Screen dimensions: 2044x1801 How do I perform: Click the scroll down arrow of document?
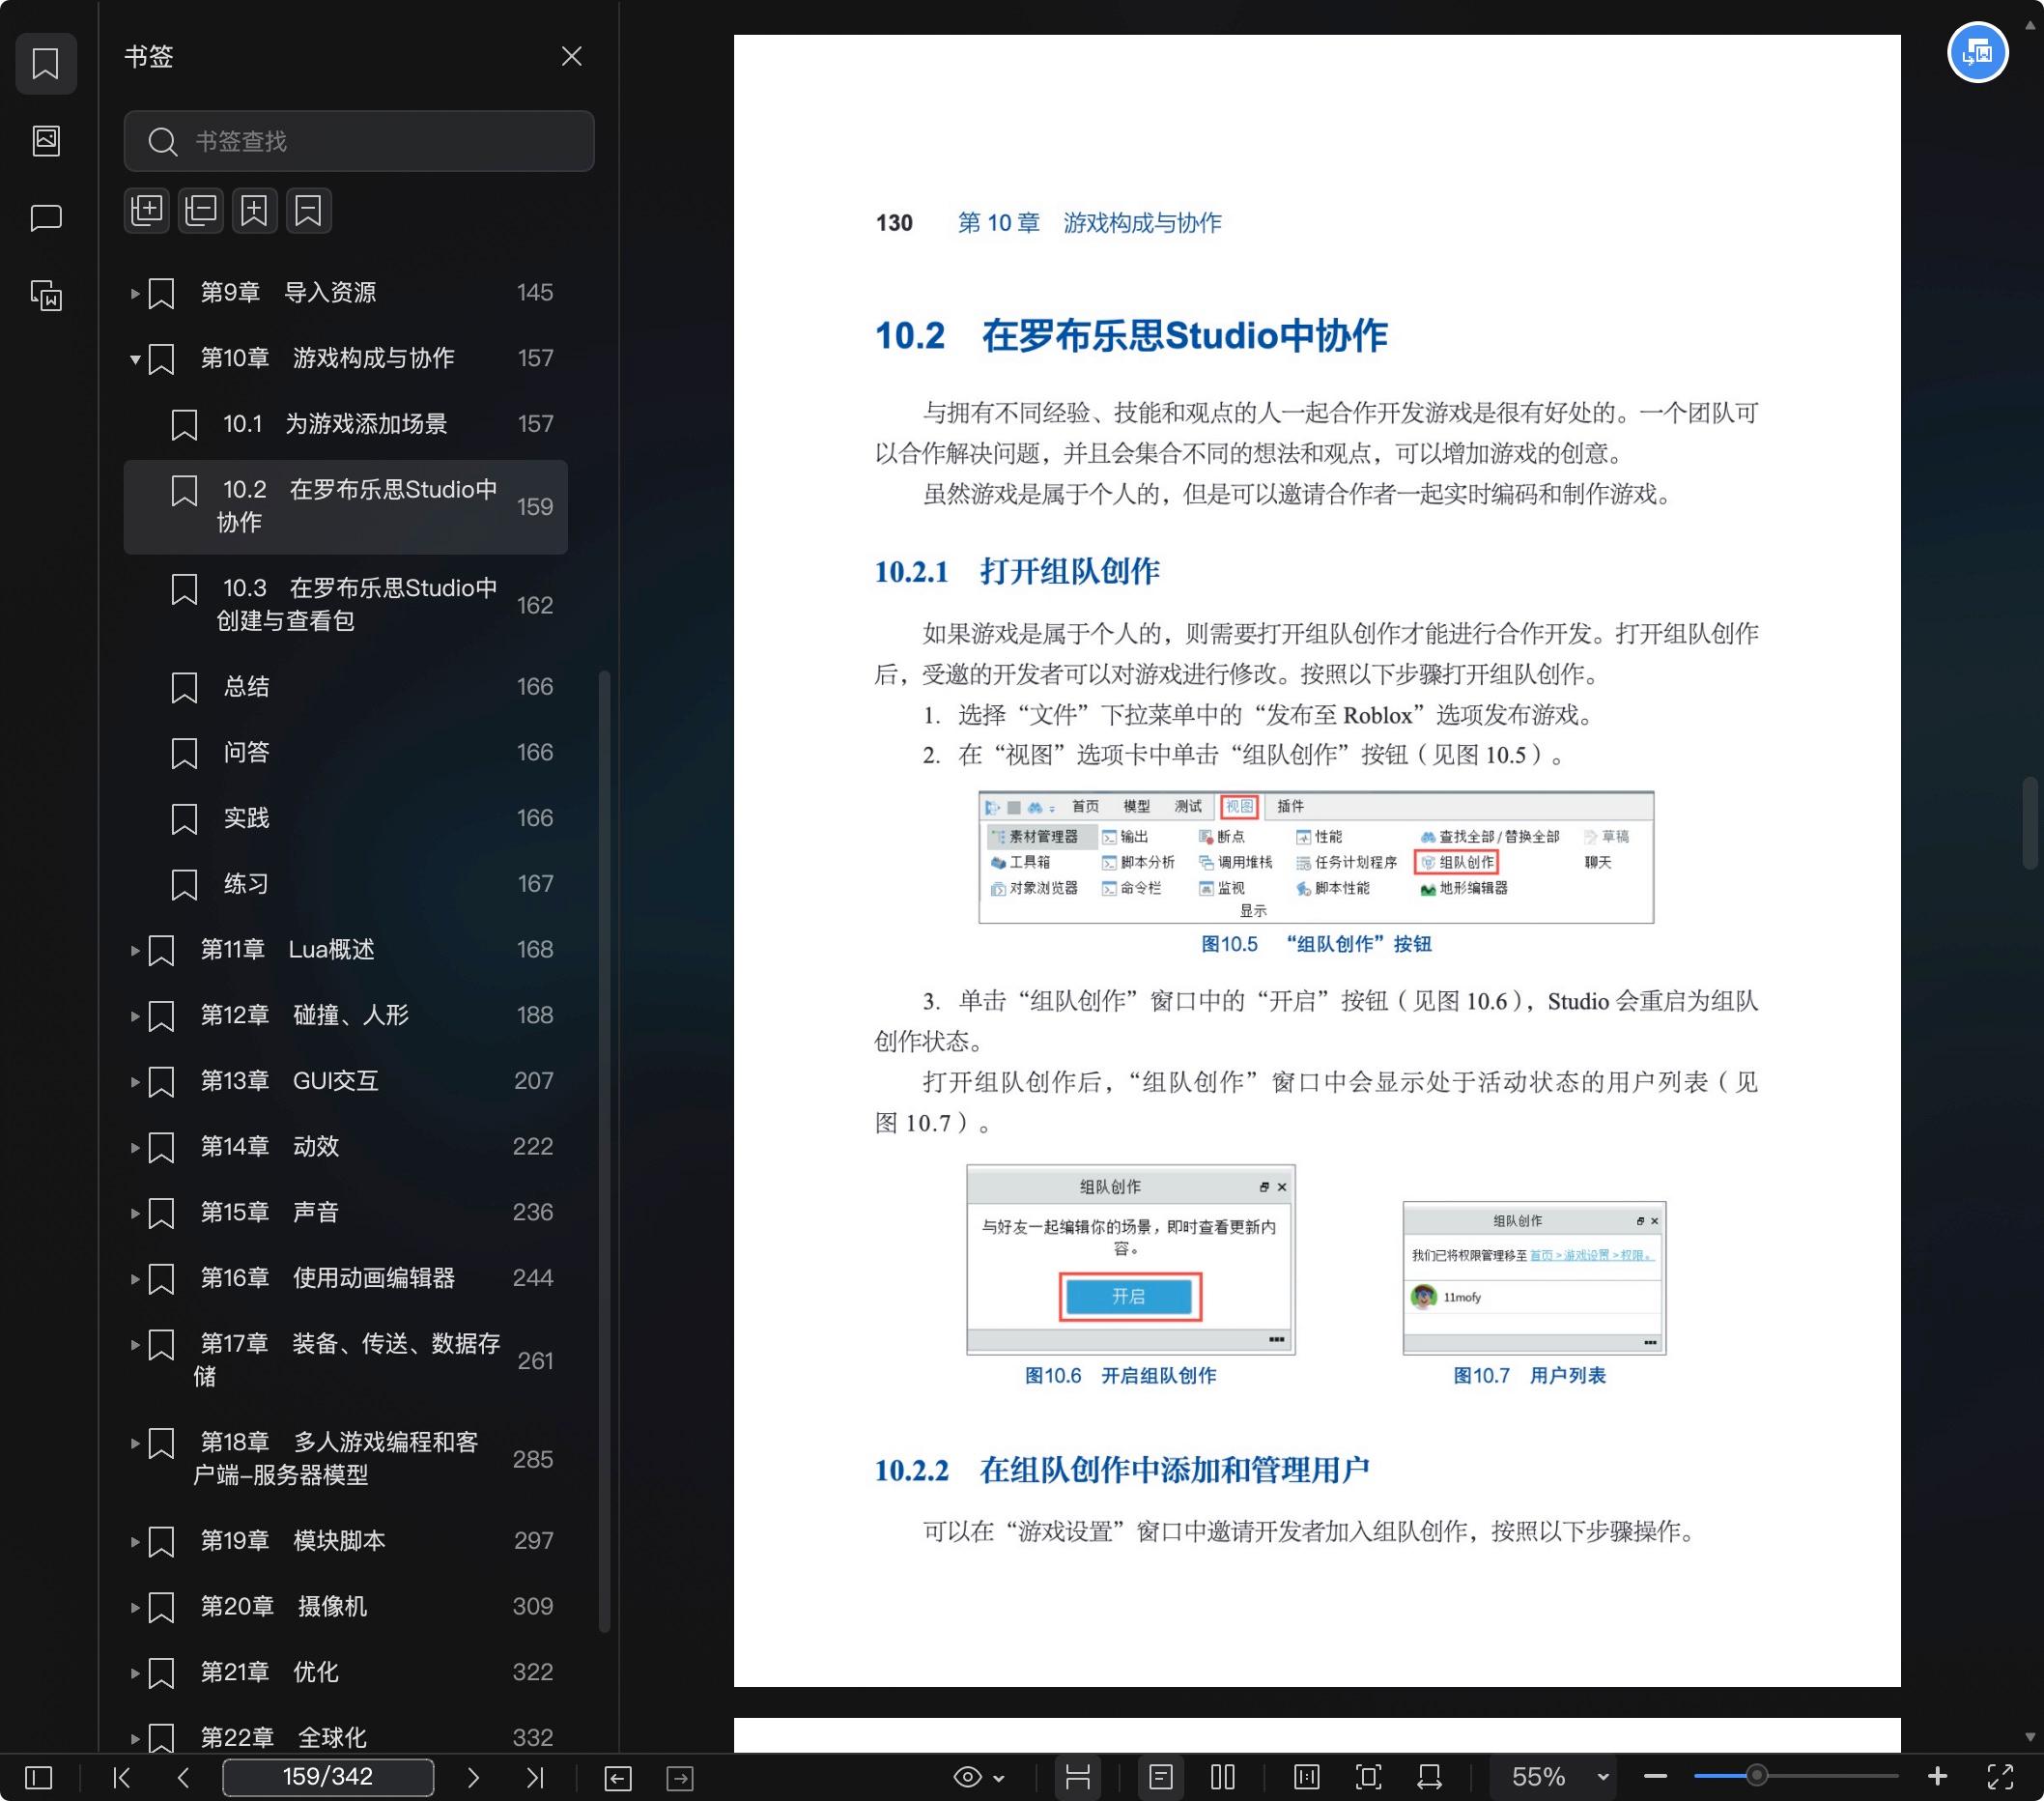(x=2030, y=1738)
